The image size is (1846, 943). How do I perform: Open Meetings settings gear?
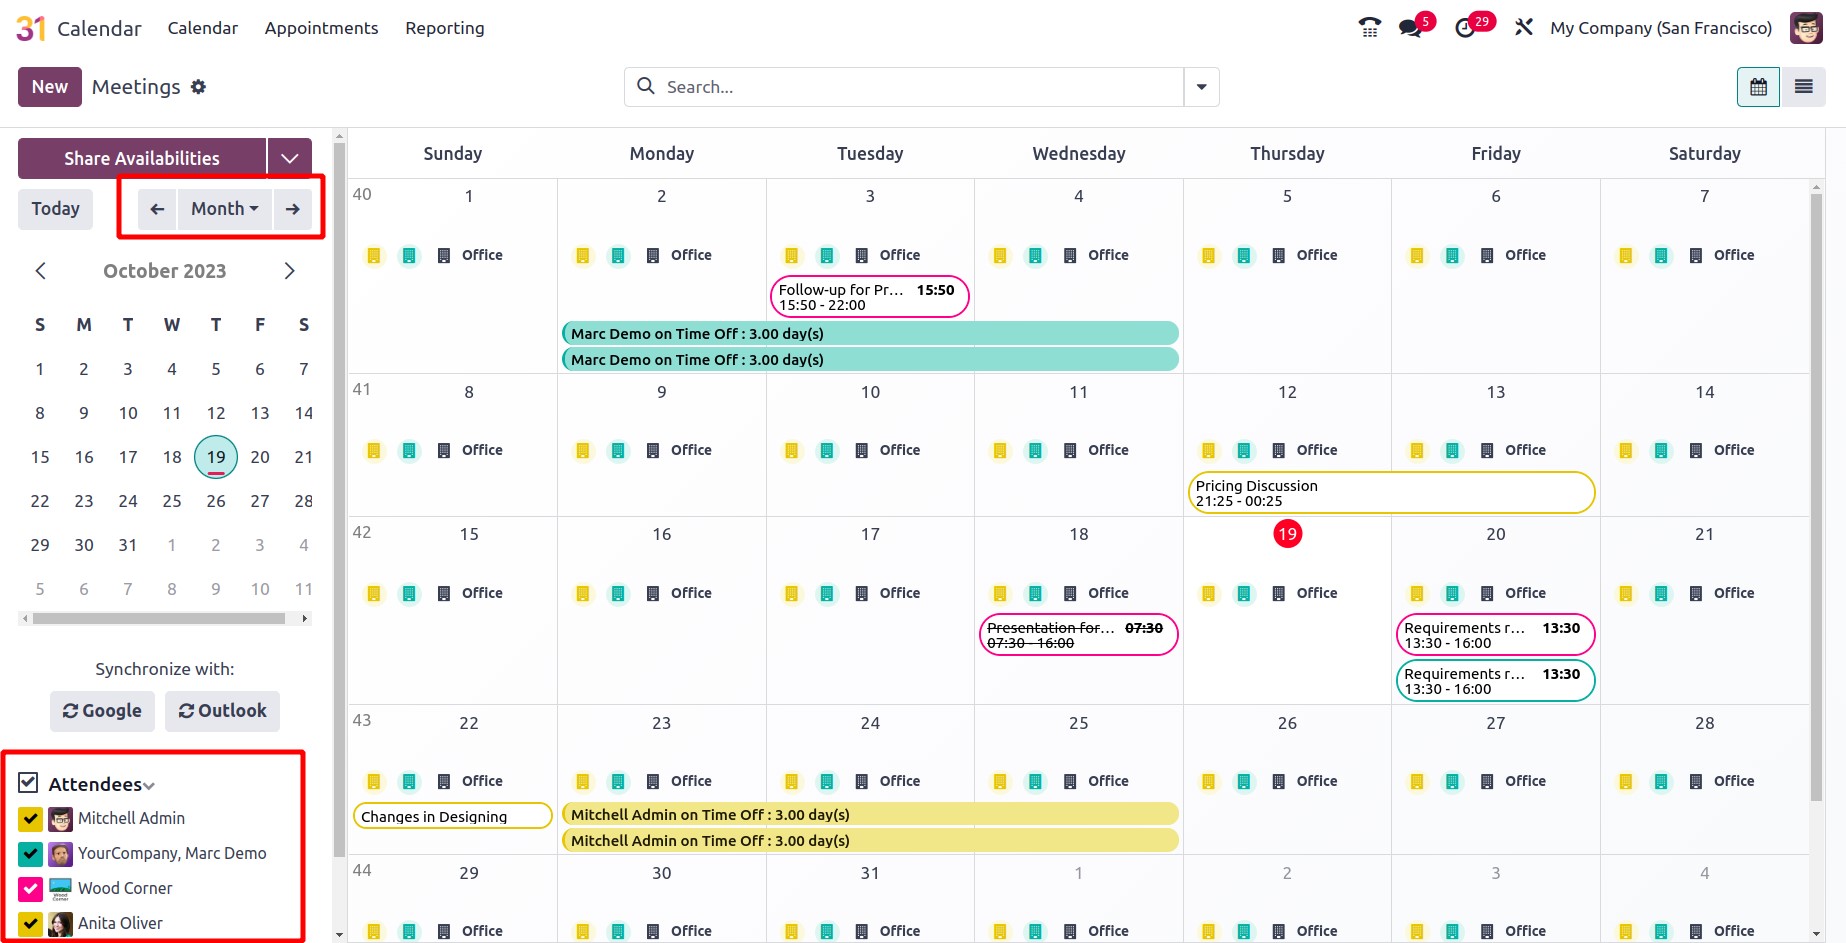pyautogui.click(x=198, y=87)
